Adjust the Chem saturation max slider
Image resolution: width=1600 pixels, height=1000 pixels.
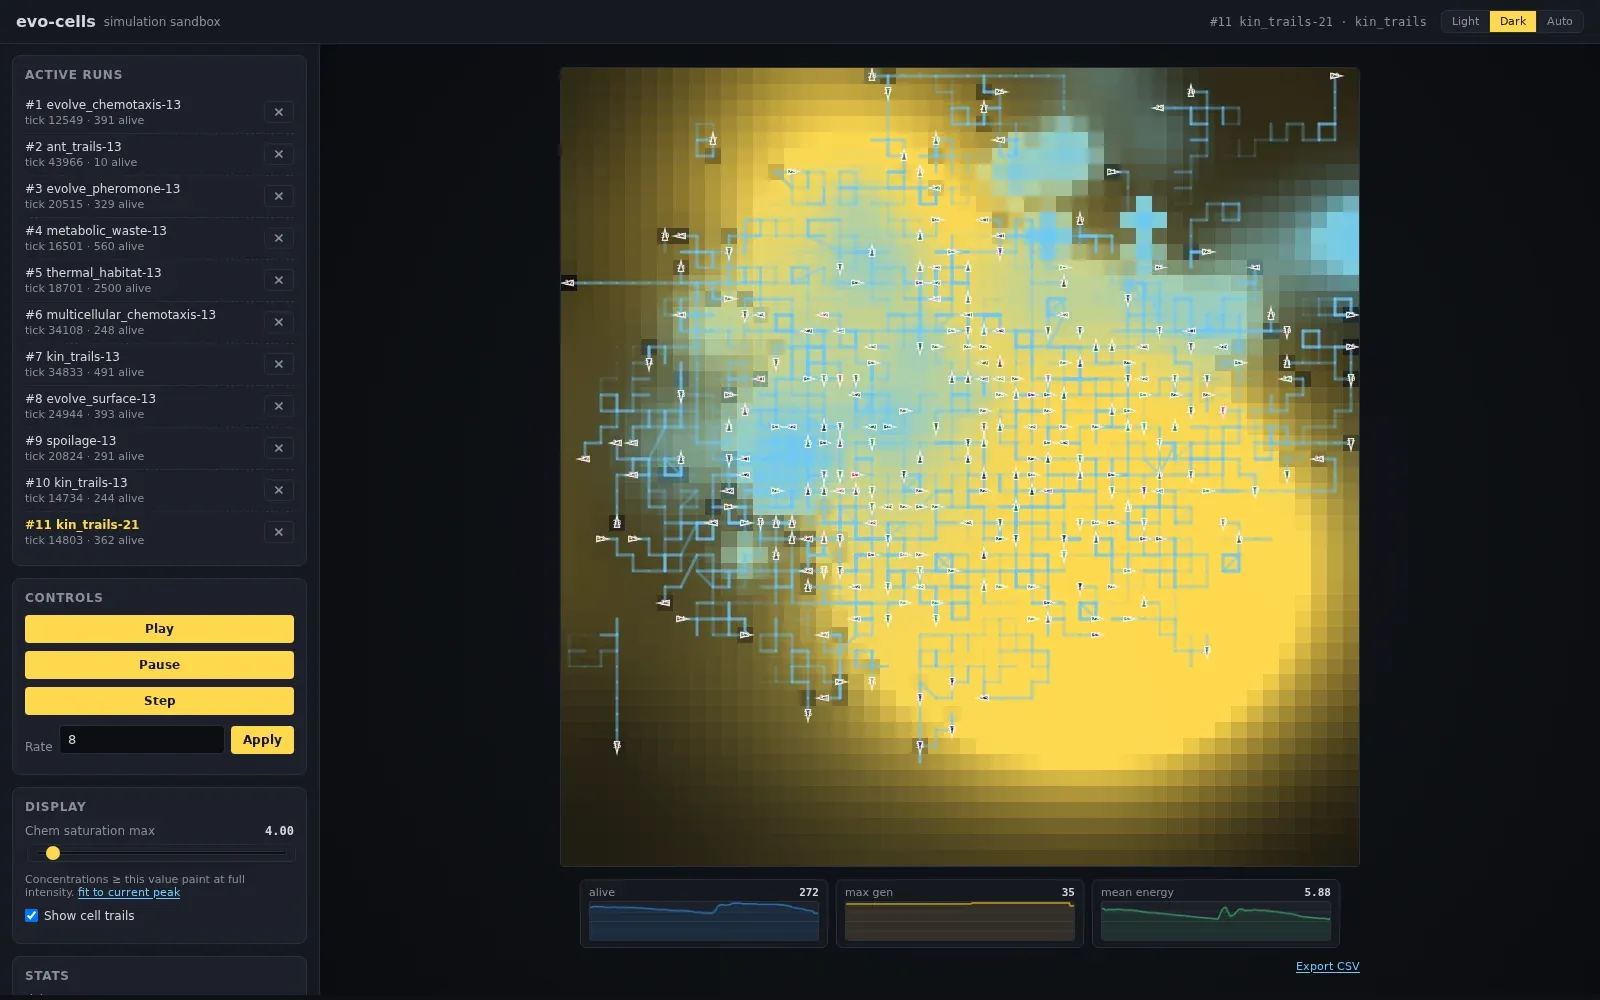160,853
